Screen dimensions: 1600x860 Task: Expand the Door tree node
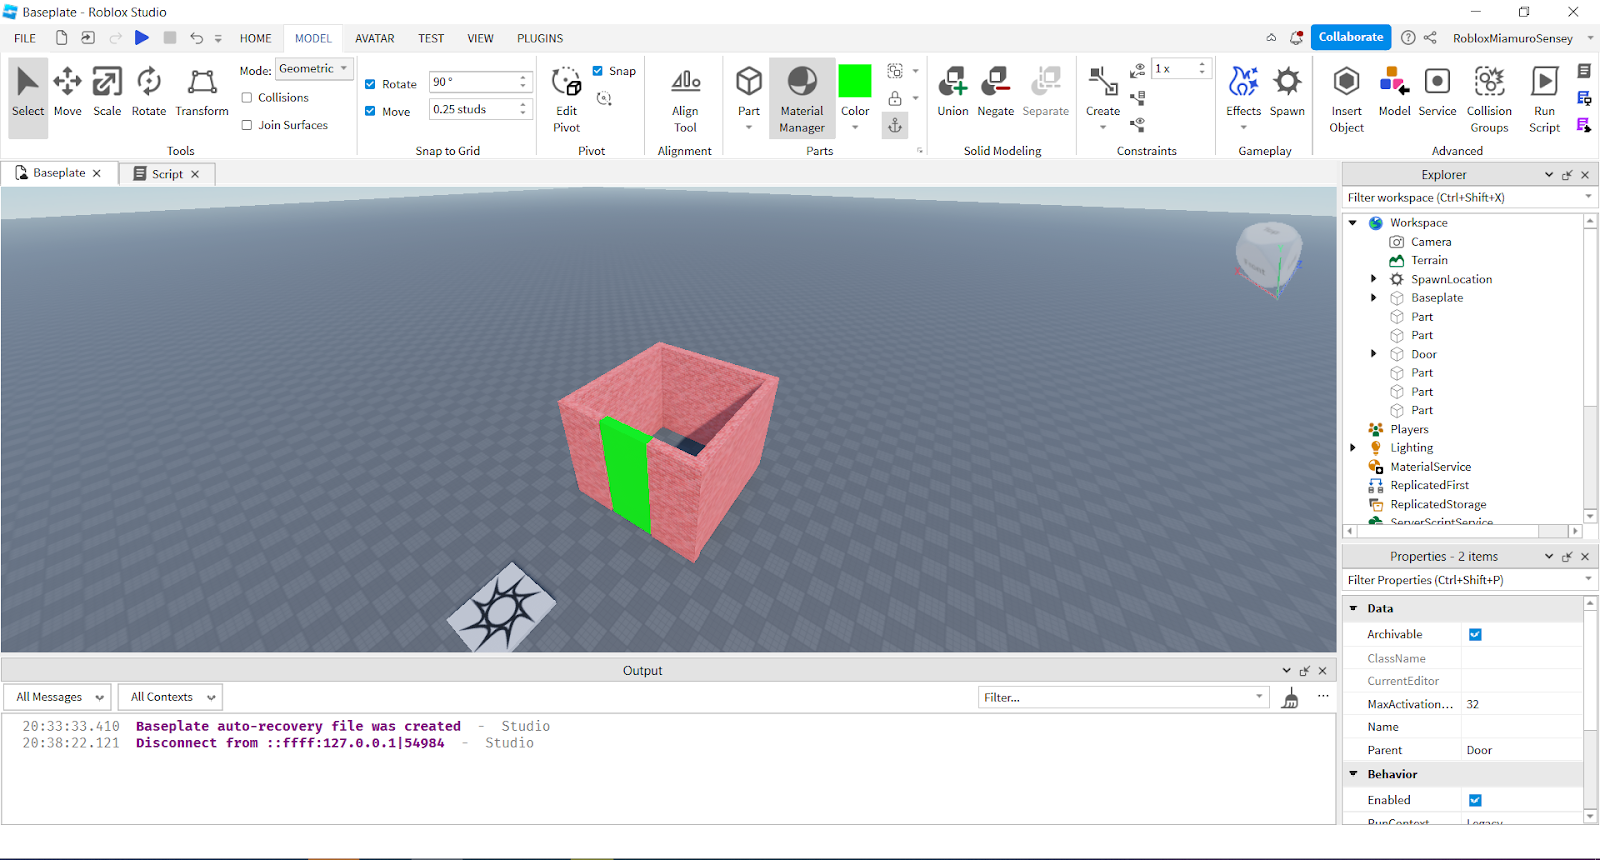click(1374, 354)
